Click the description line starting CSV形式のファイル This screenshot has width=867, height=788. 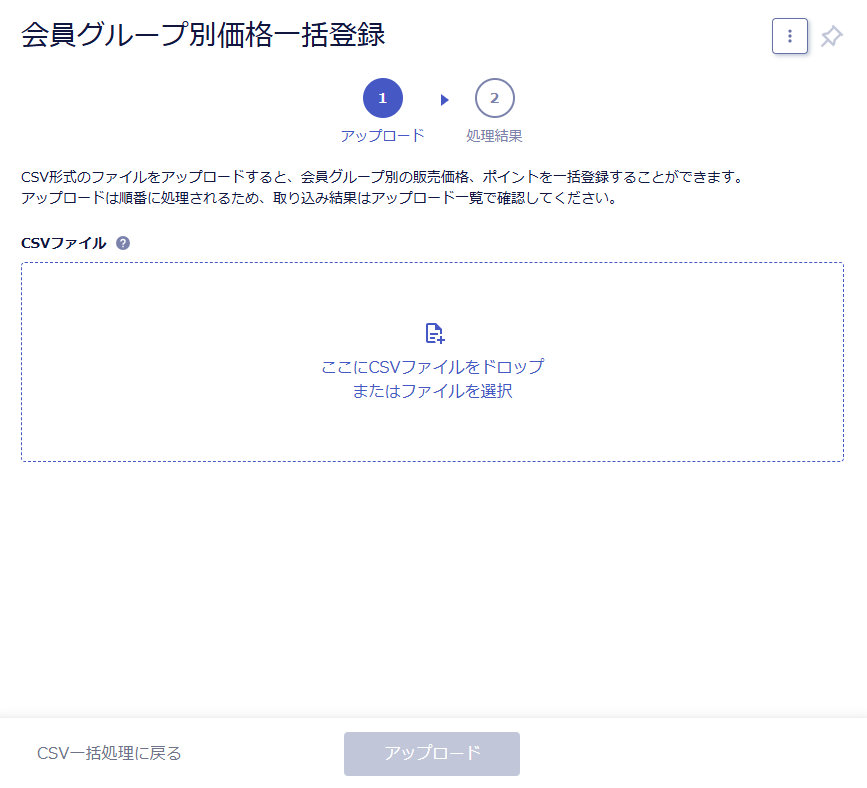pos(383,177)
